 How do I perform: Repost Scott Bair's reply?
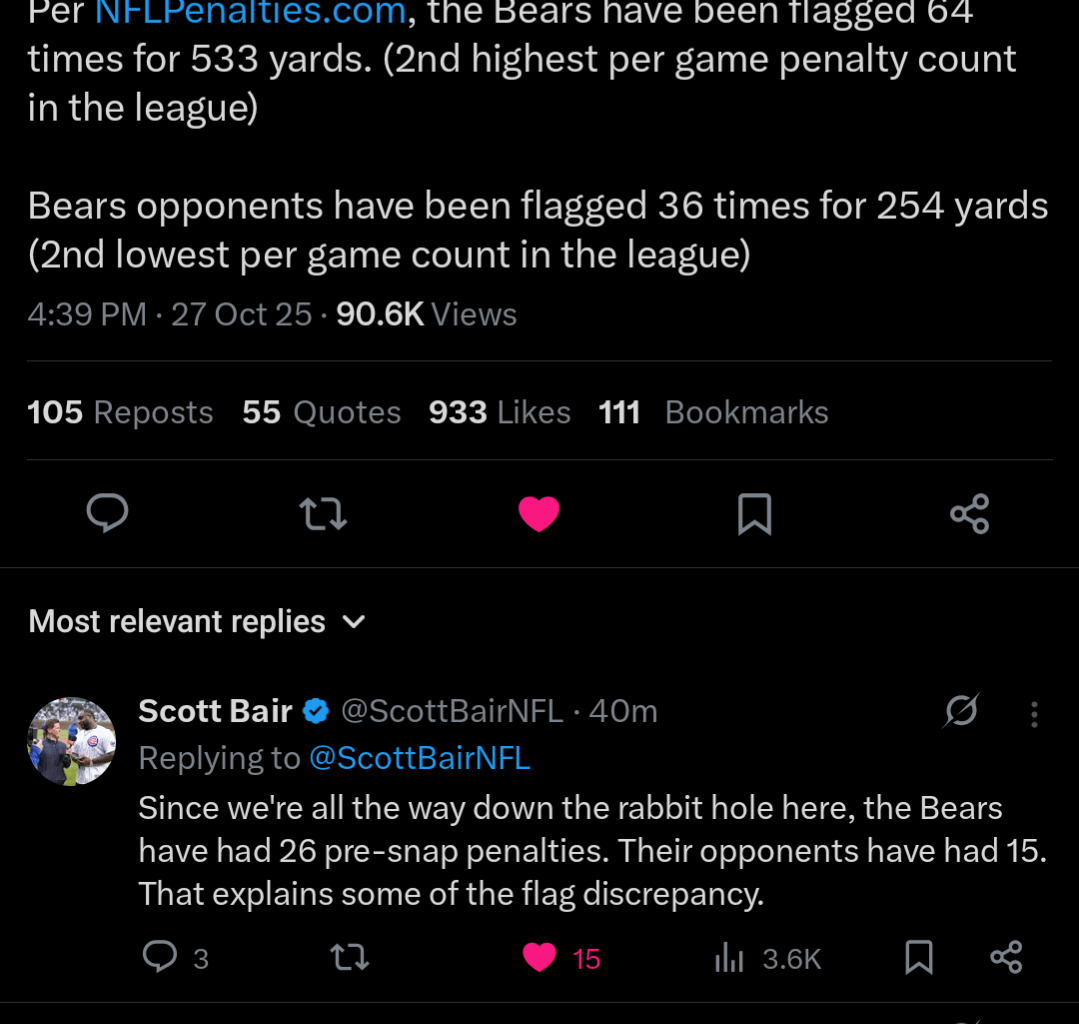pos(349,957)
